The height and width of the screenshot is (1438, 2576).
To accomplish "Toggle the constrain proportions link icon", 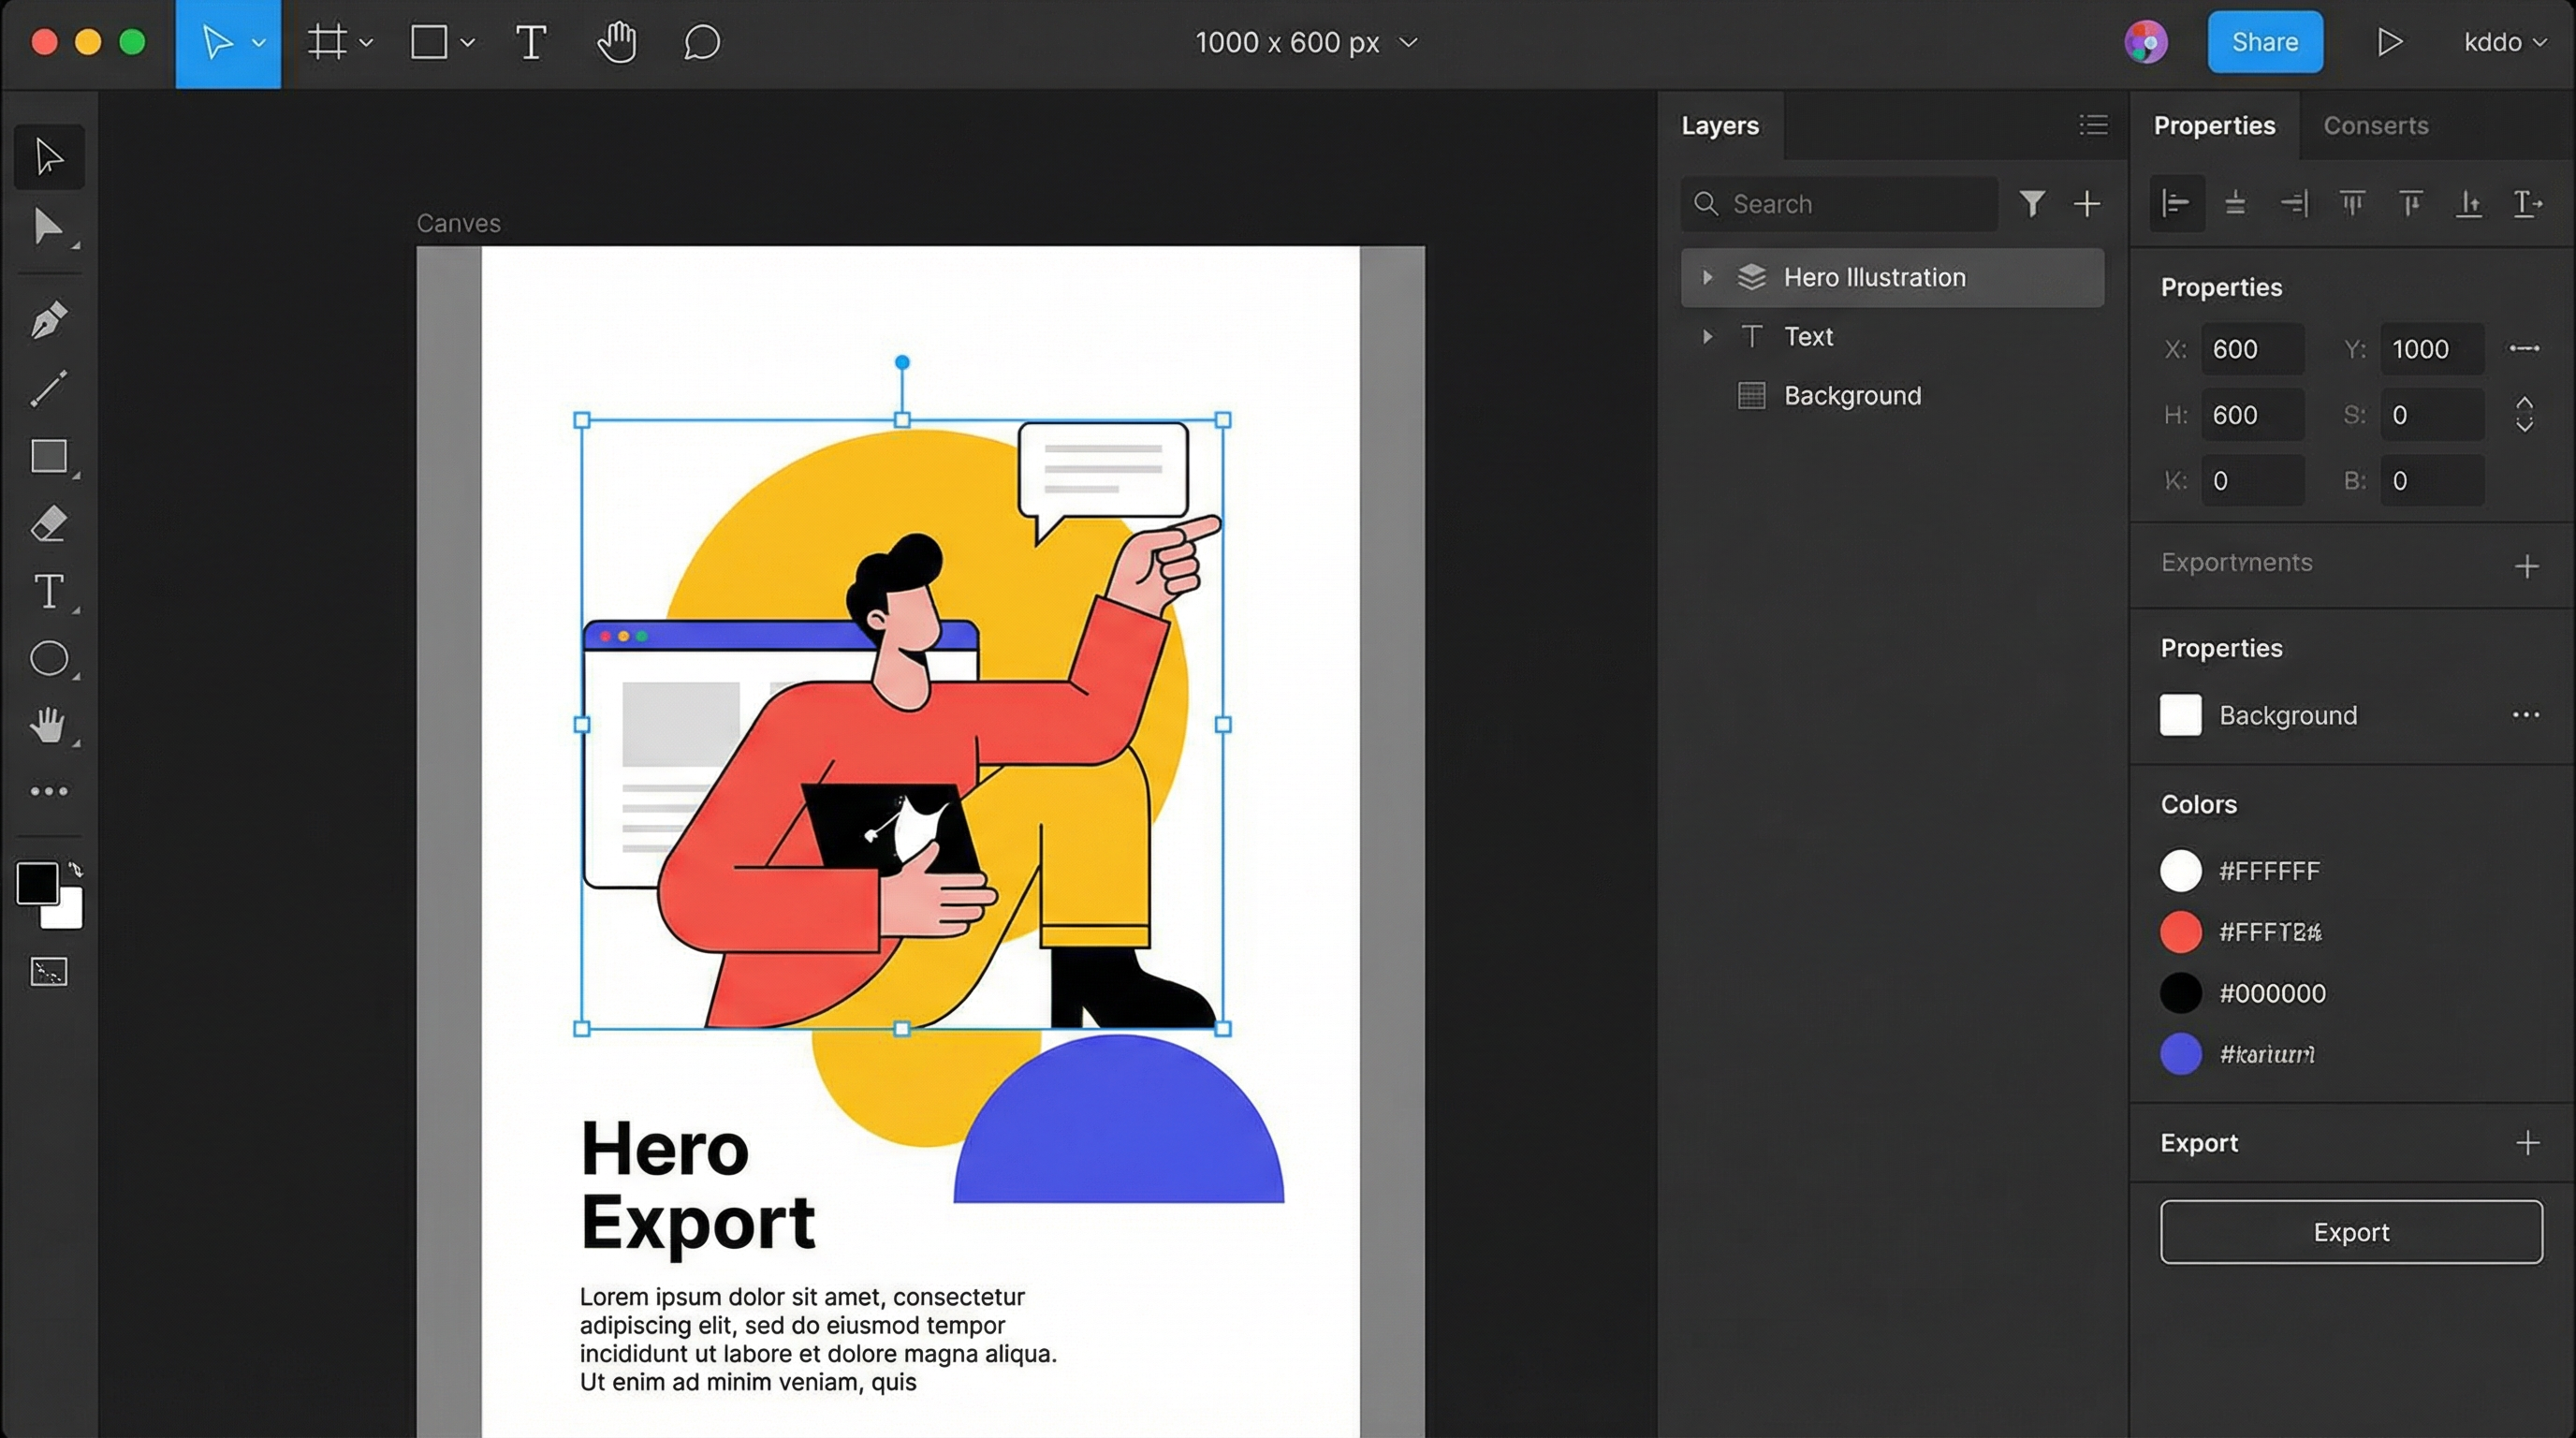I will tap(2524, 348).
